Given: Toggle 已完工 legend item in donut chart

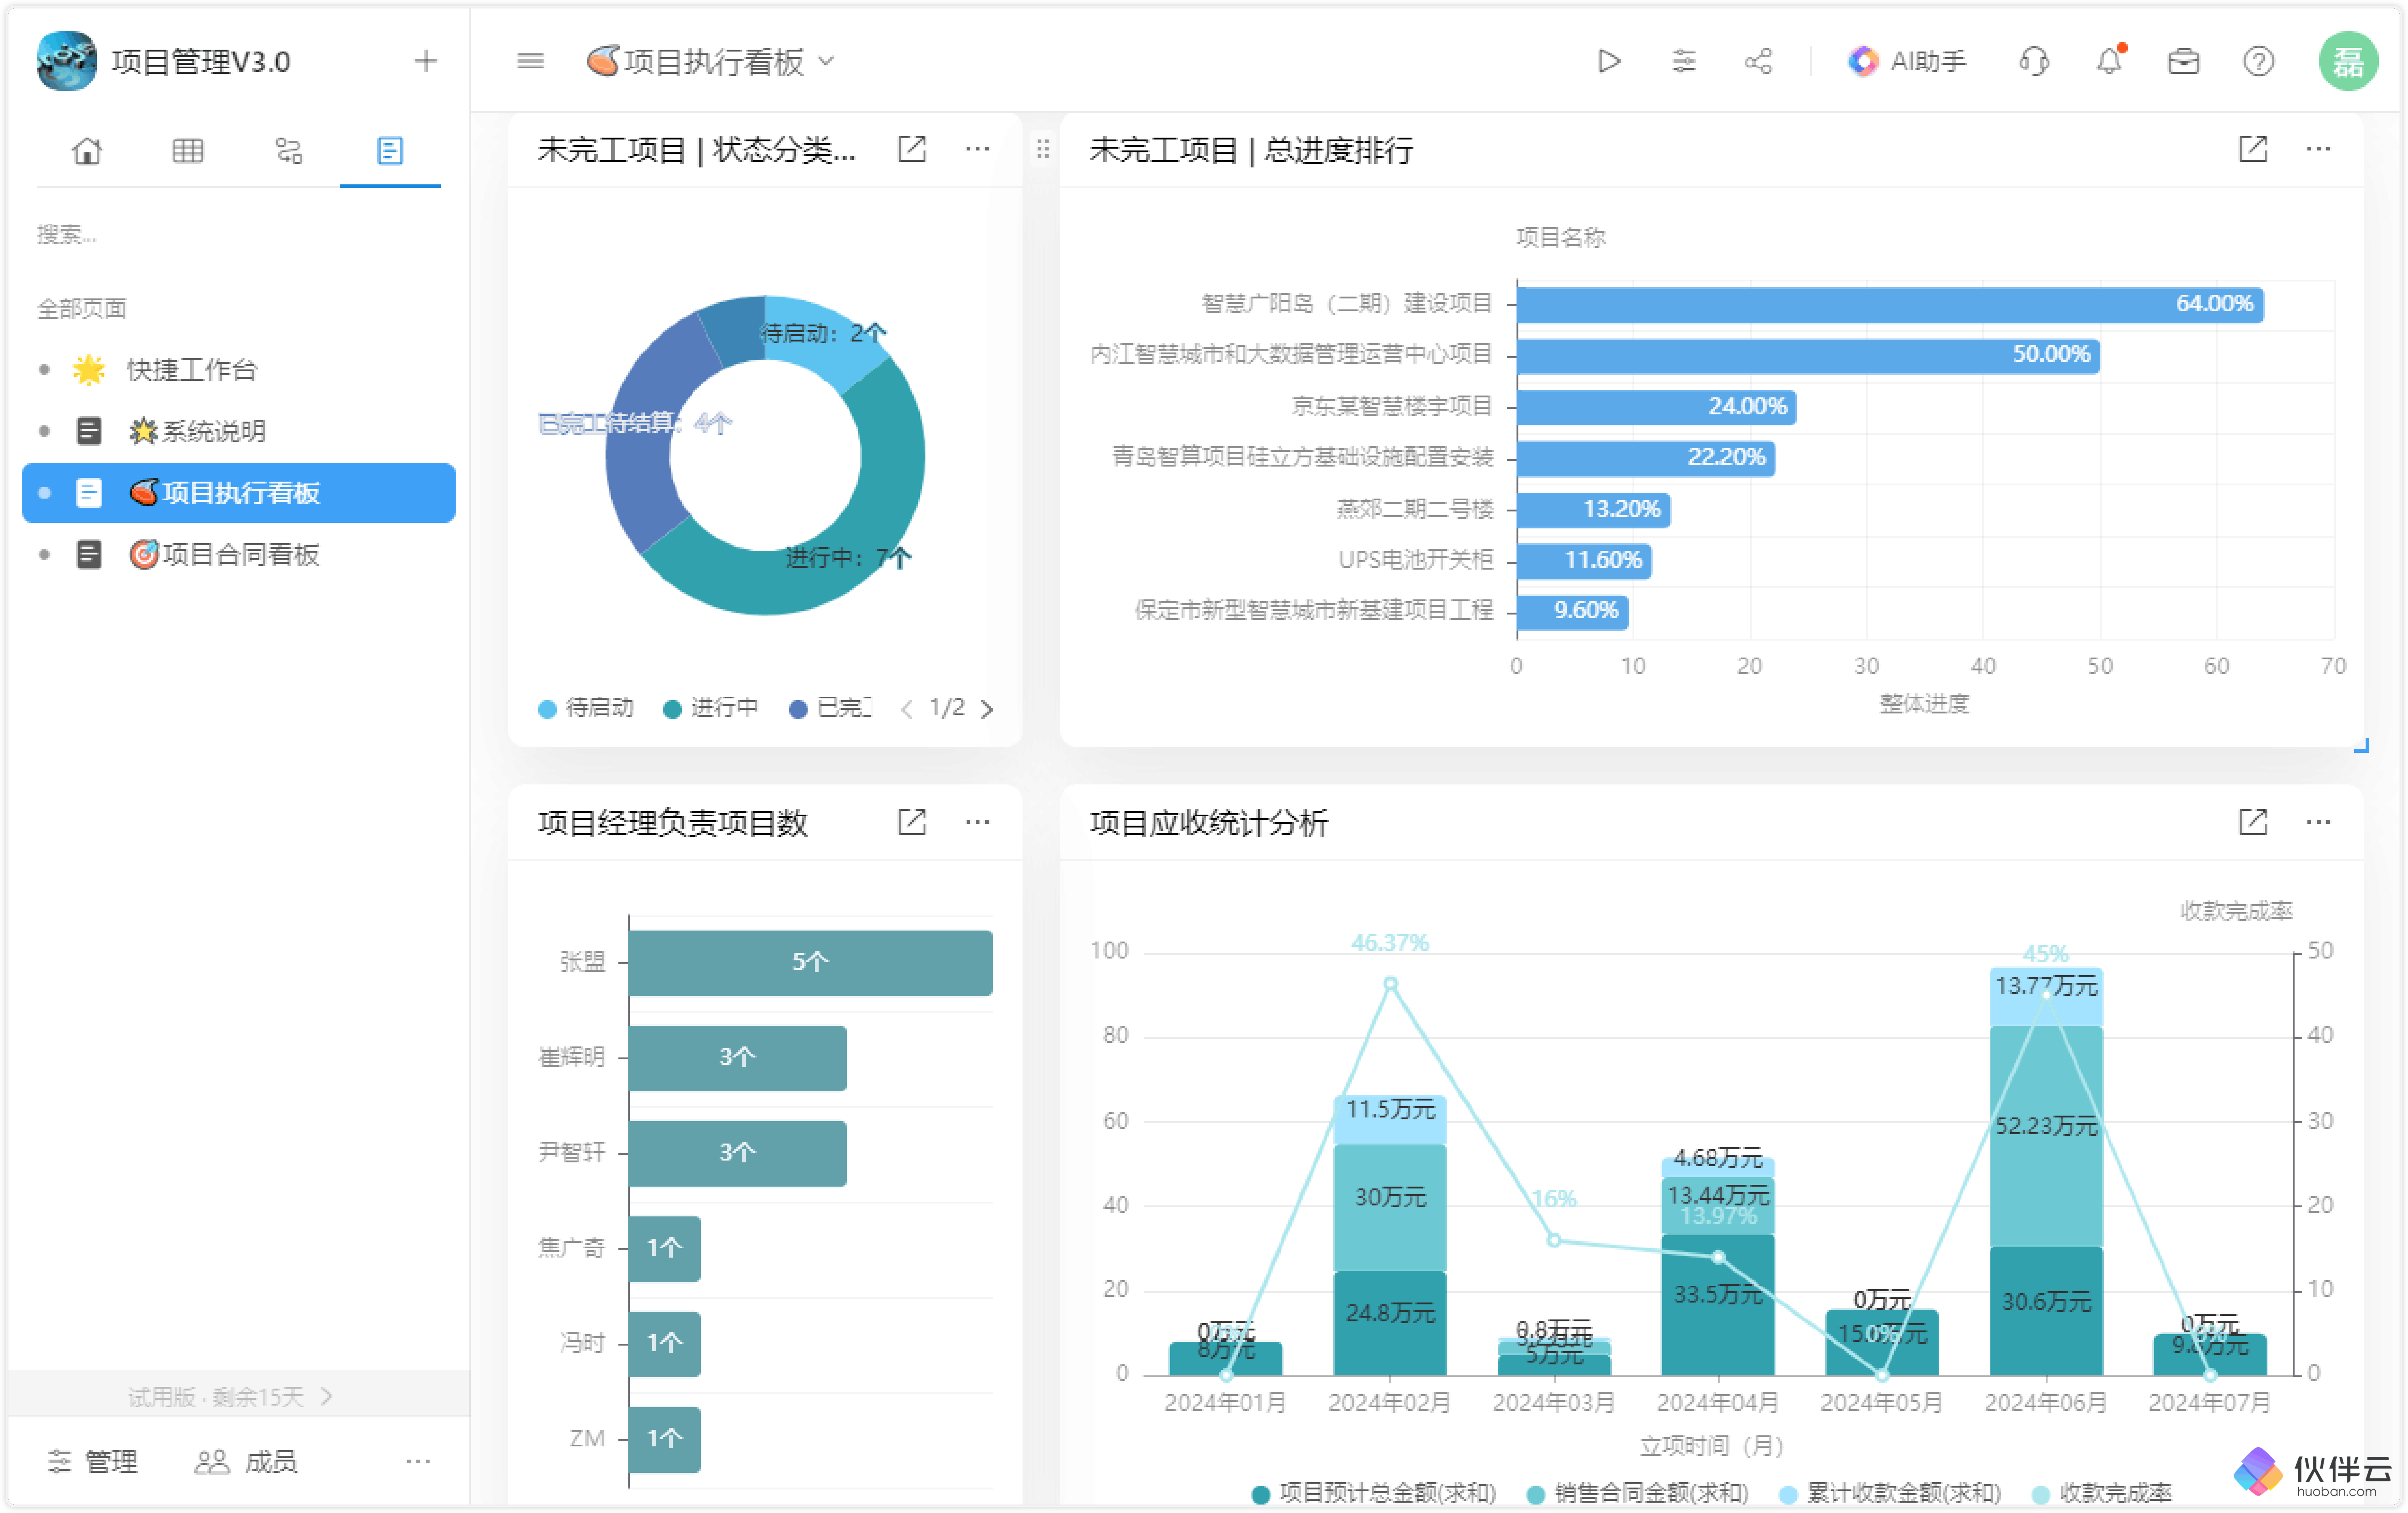Looking at the screenshot, I should pyautogui.click(x=830, y=708).
